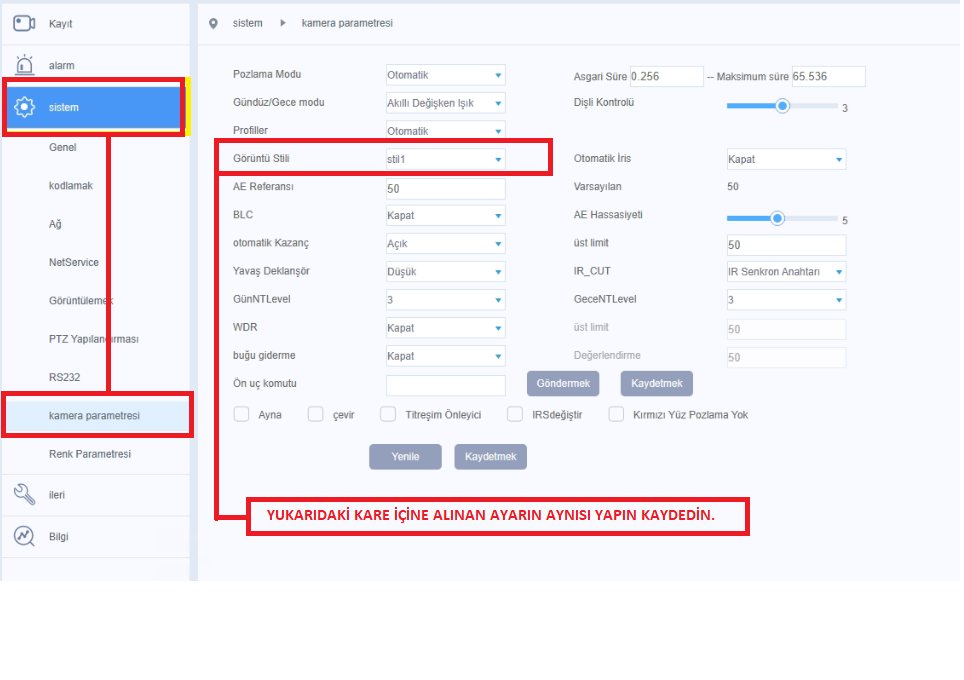This screenshot has width=964, height=680.
Task: Click the AE Referansı input field
Action: tap(445, 188)
